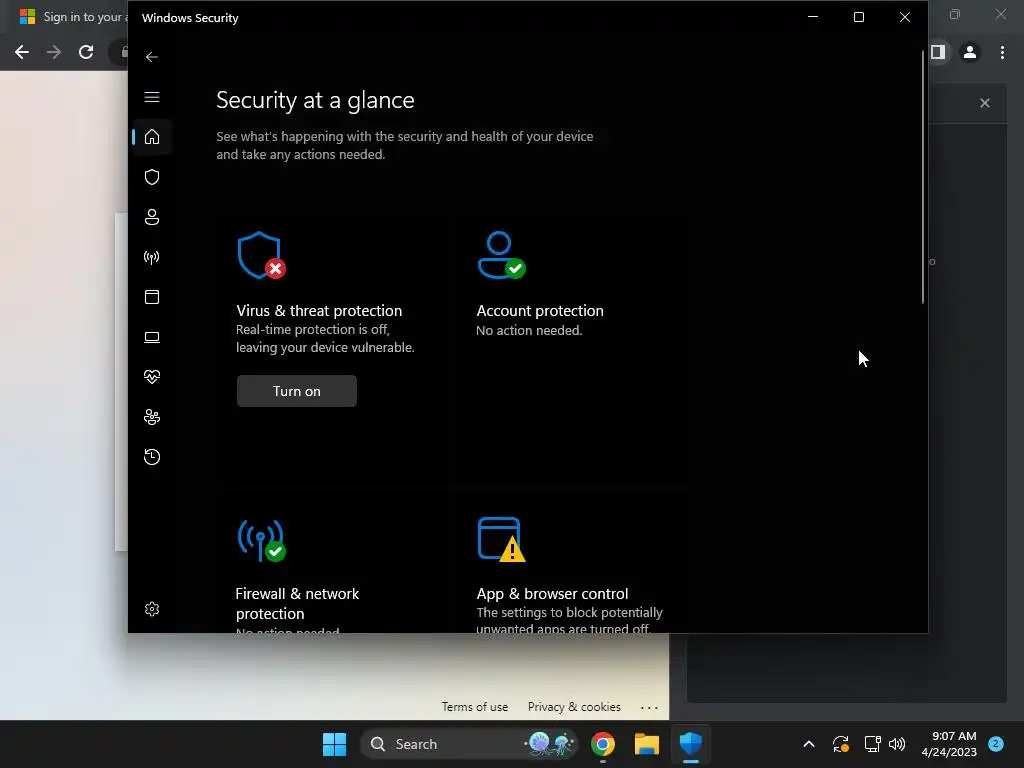This screenshot has height=768, width=1024.
Task: Click Chrome's back navigation arrow
Action: 22,52
